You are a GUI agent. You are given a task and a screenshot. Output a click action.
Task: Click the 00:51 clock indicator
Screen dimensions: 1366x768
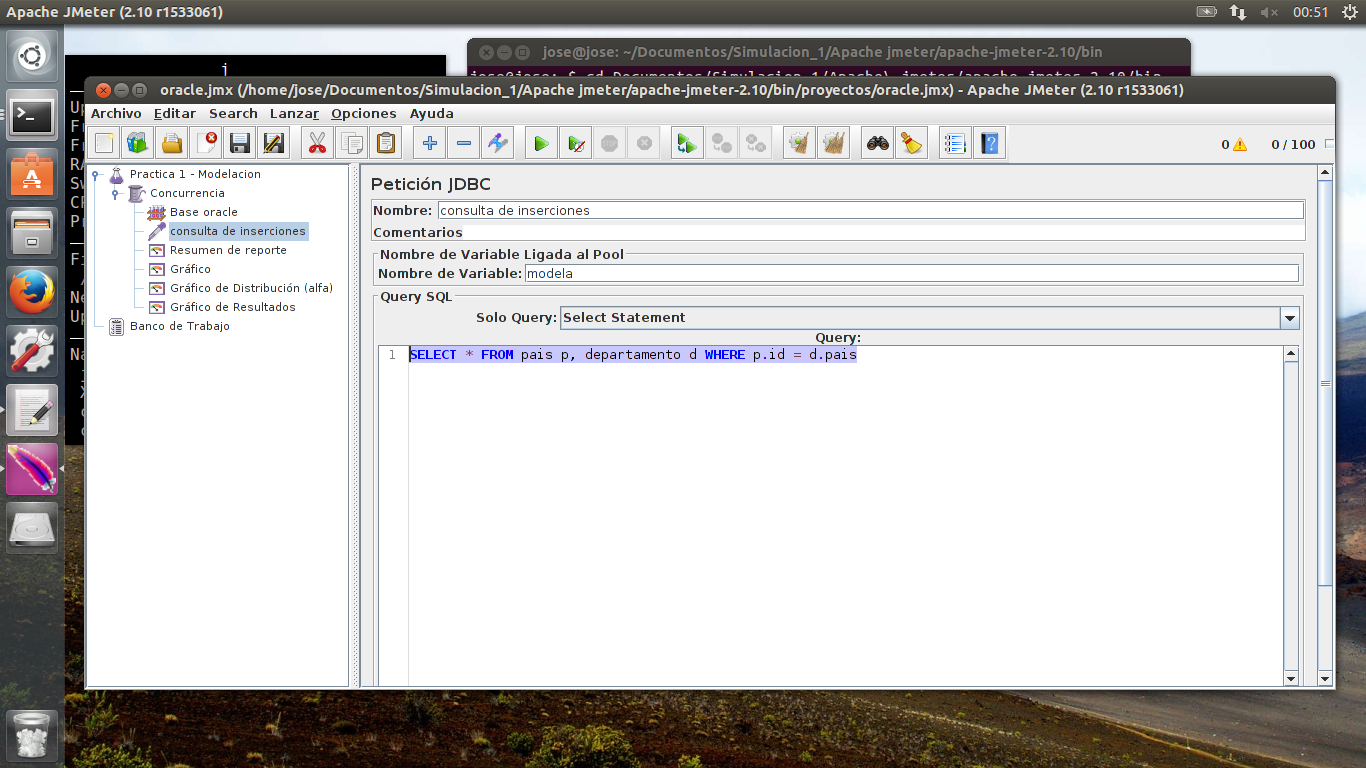click(x=1310, y=12)
